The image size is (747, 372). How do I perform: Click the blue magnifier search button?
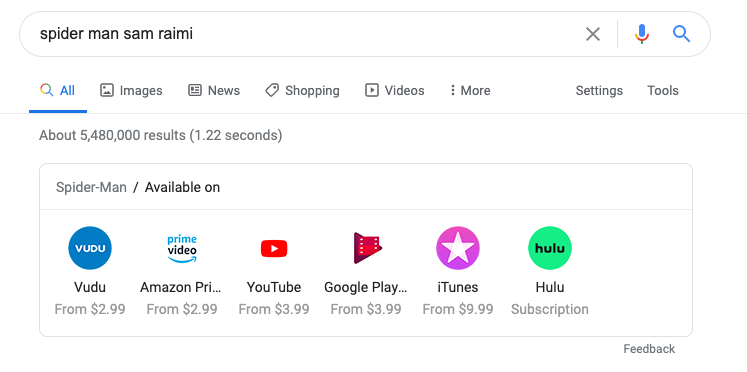681,34
